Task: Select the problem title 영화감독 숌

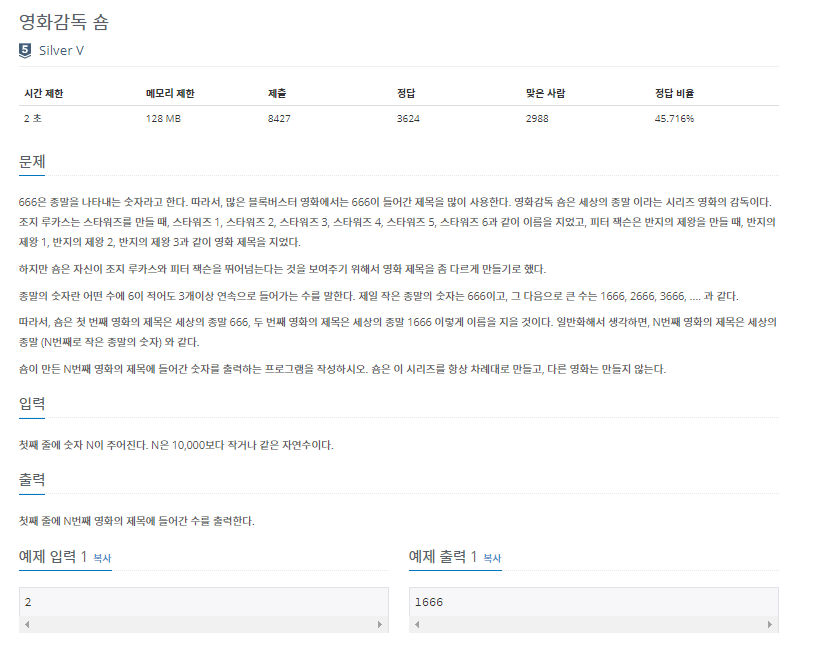Action: [x=64, y=22]
